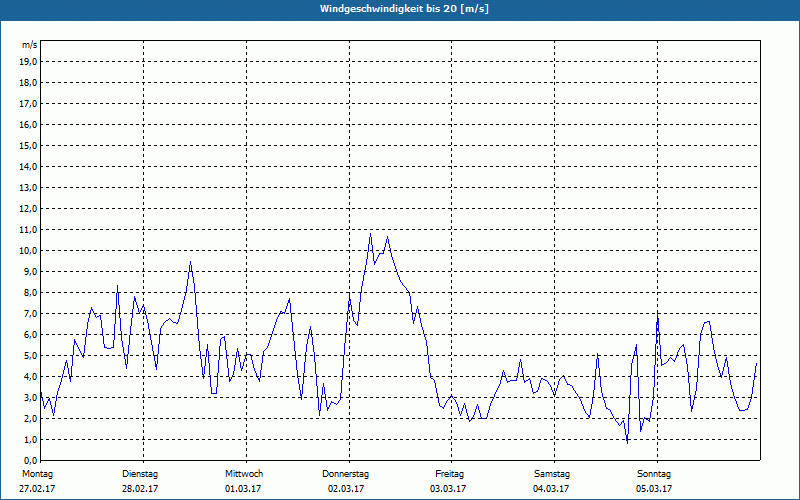Click the lowest wind dip before Sonntag
Image resolution: width=800 pixels, height=500 pixels.
(627, 443)
